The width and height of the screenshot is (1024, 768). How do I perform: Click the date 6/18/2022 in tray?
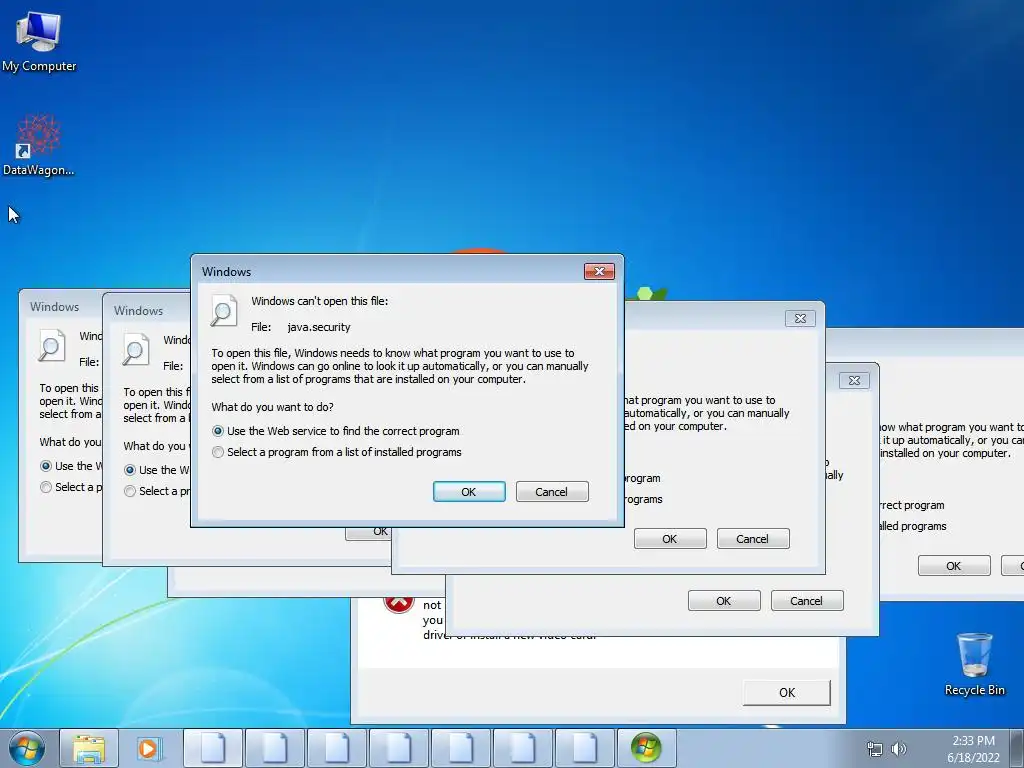(973, 758)
